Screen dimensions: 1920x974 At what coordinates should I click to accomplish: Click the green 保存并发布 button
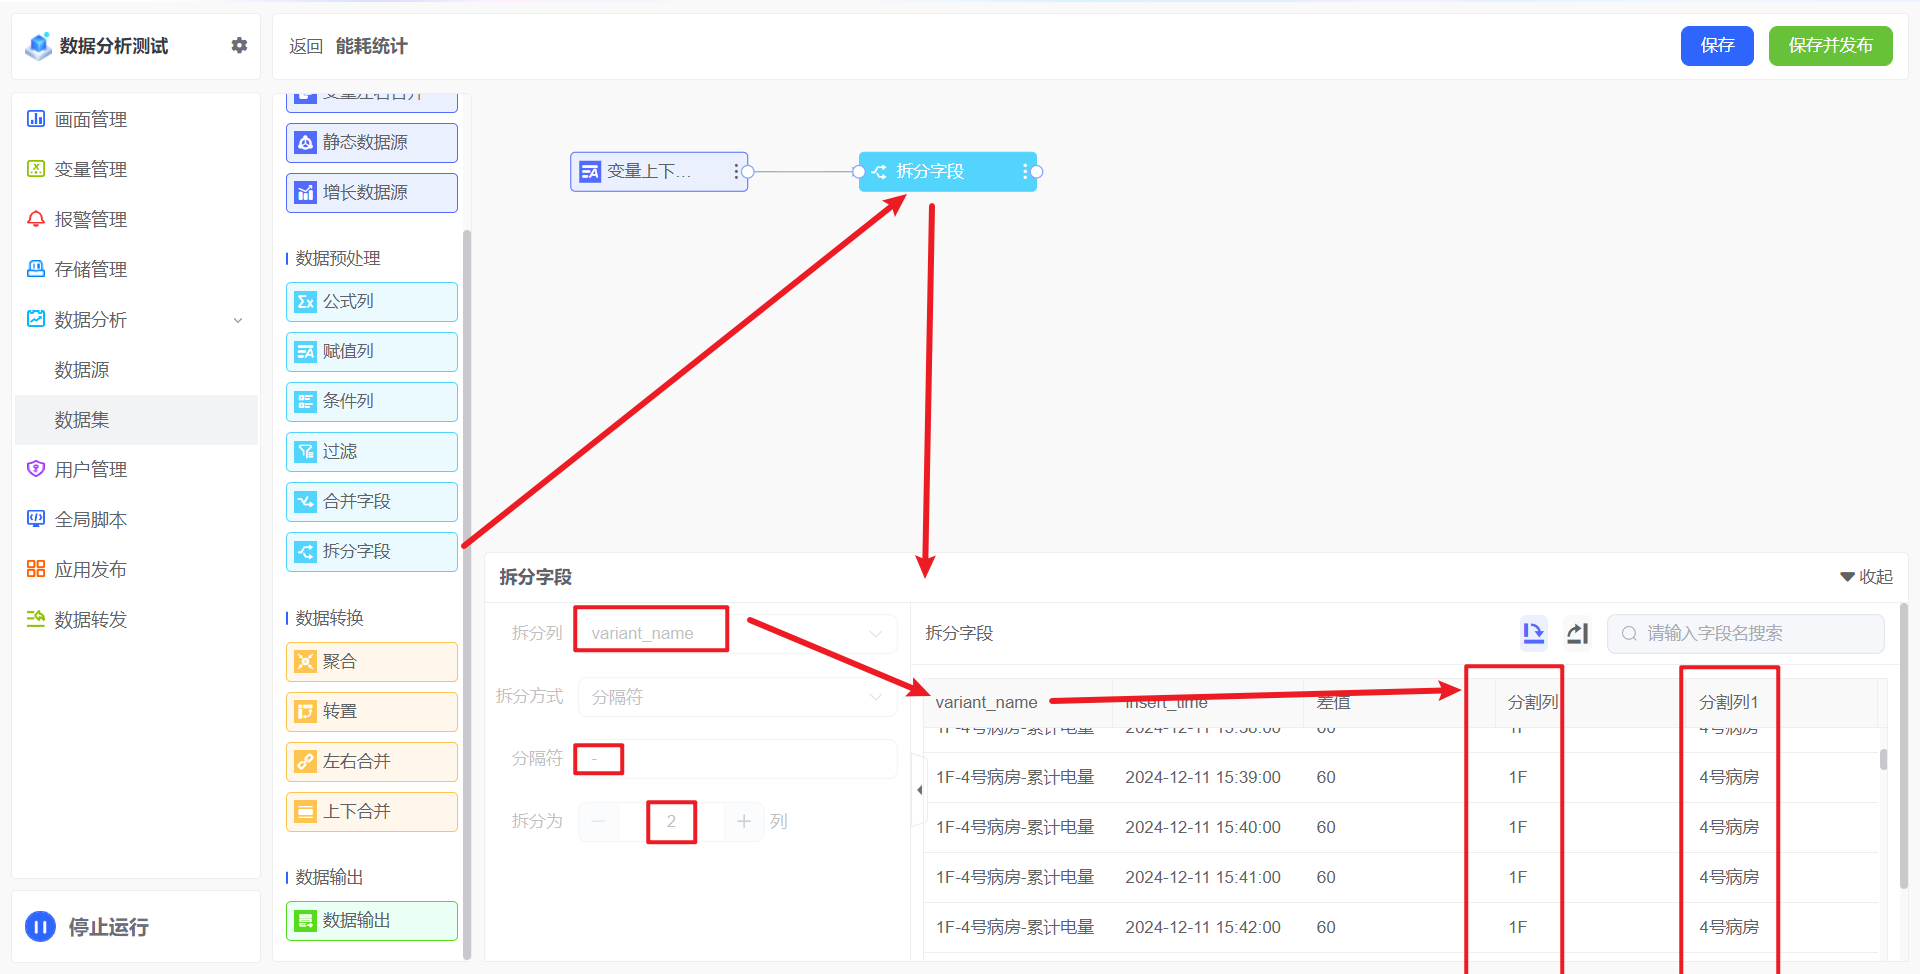coord(1829,46)
